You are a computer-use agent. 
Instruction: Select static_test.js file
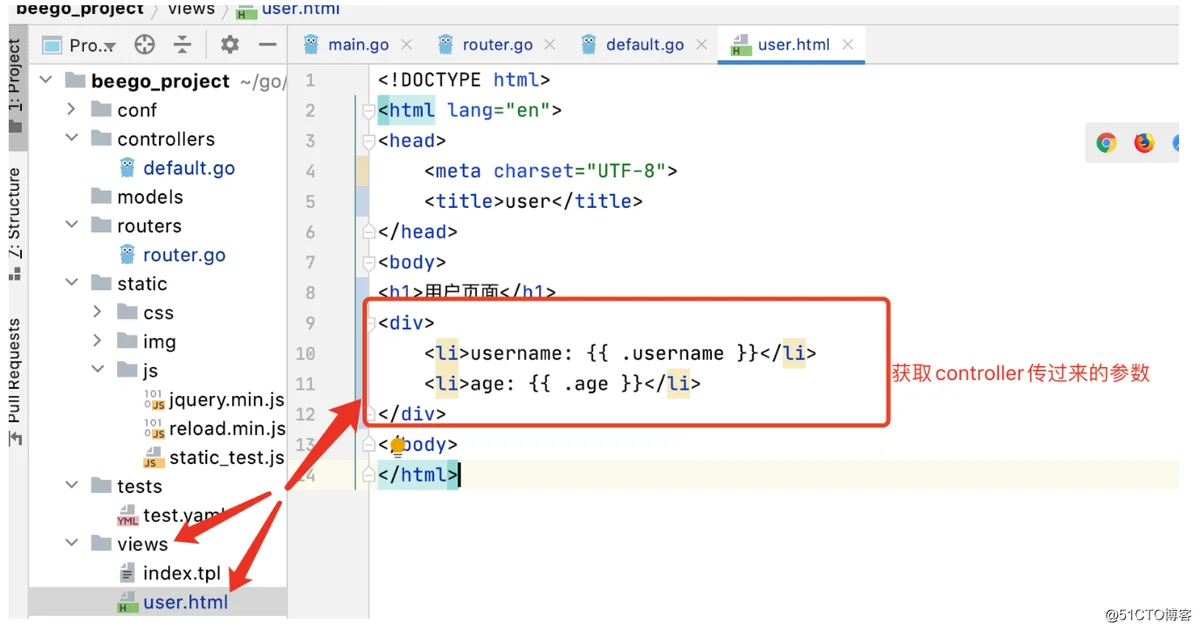(x=227, y=458)
